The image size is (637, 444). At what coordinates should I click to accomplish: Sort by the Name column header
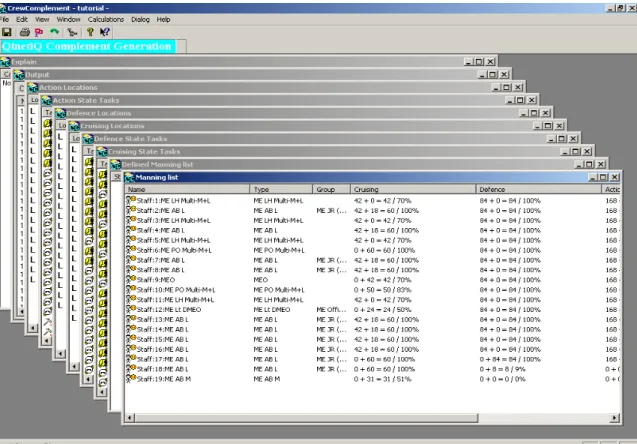(x=187, y=189)
